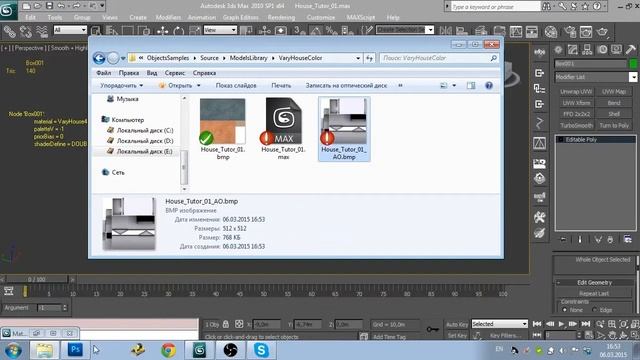Screen dimensions: 640x360
Task: Open Компьютер in navigation tree
Action: click(x=123, y=120)
